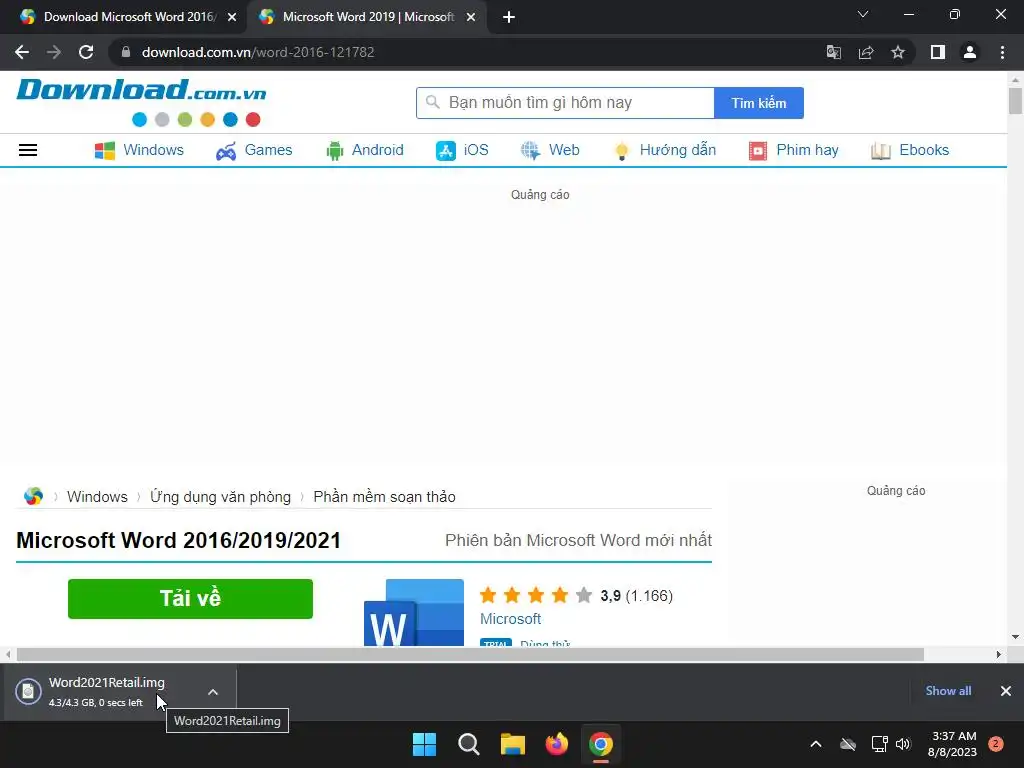
Task: Open taskbar Search
Action: pyautogui.click(x=469, y=744)
